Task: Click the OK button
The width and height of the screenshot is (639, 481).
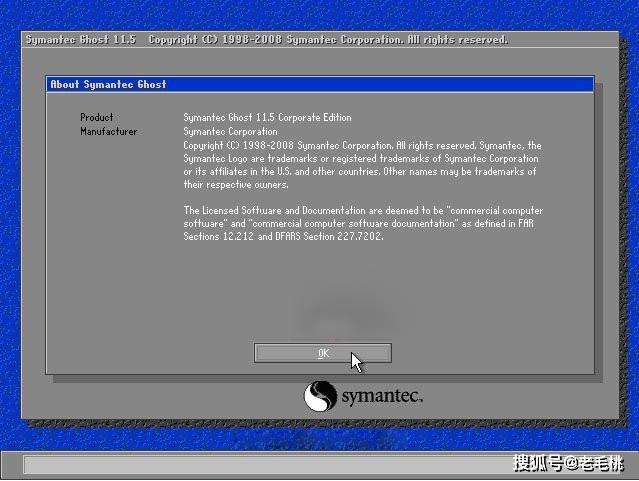Action: pyautogui.click(x=323, y=353)
